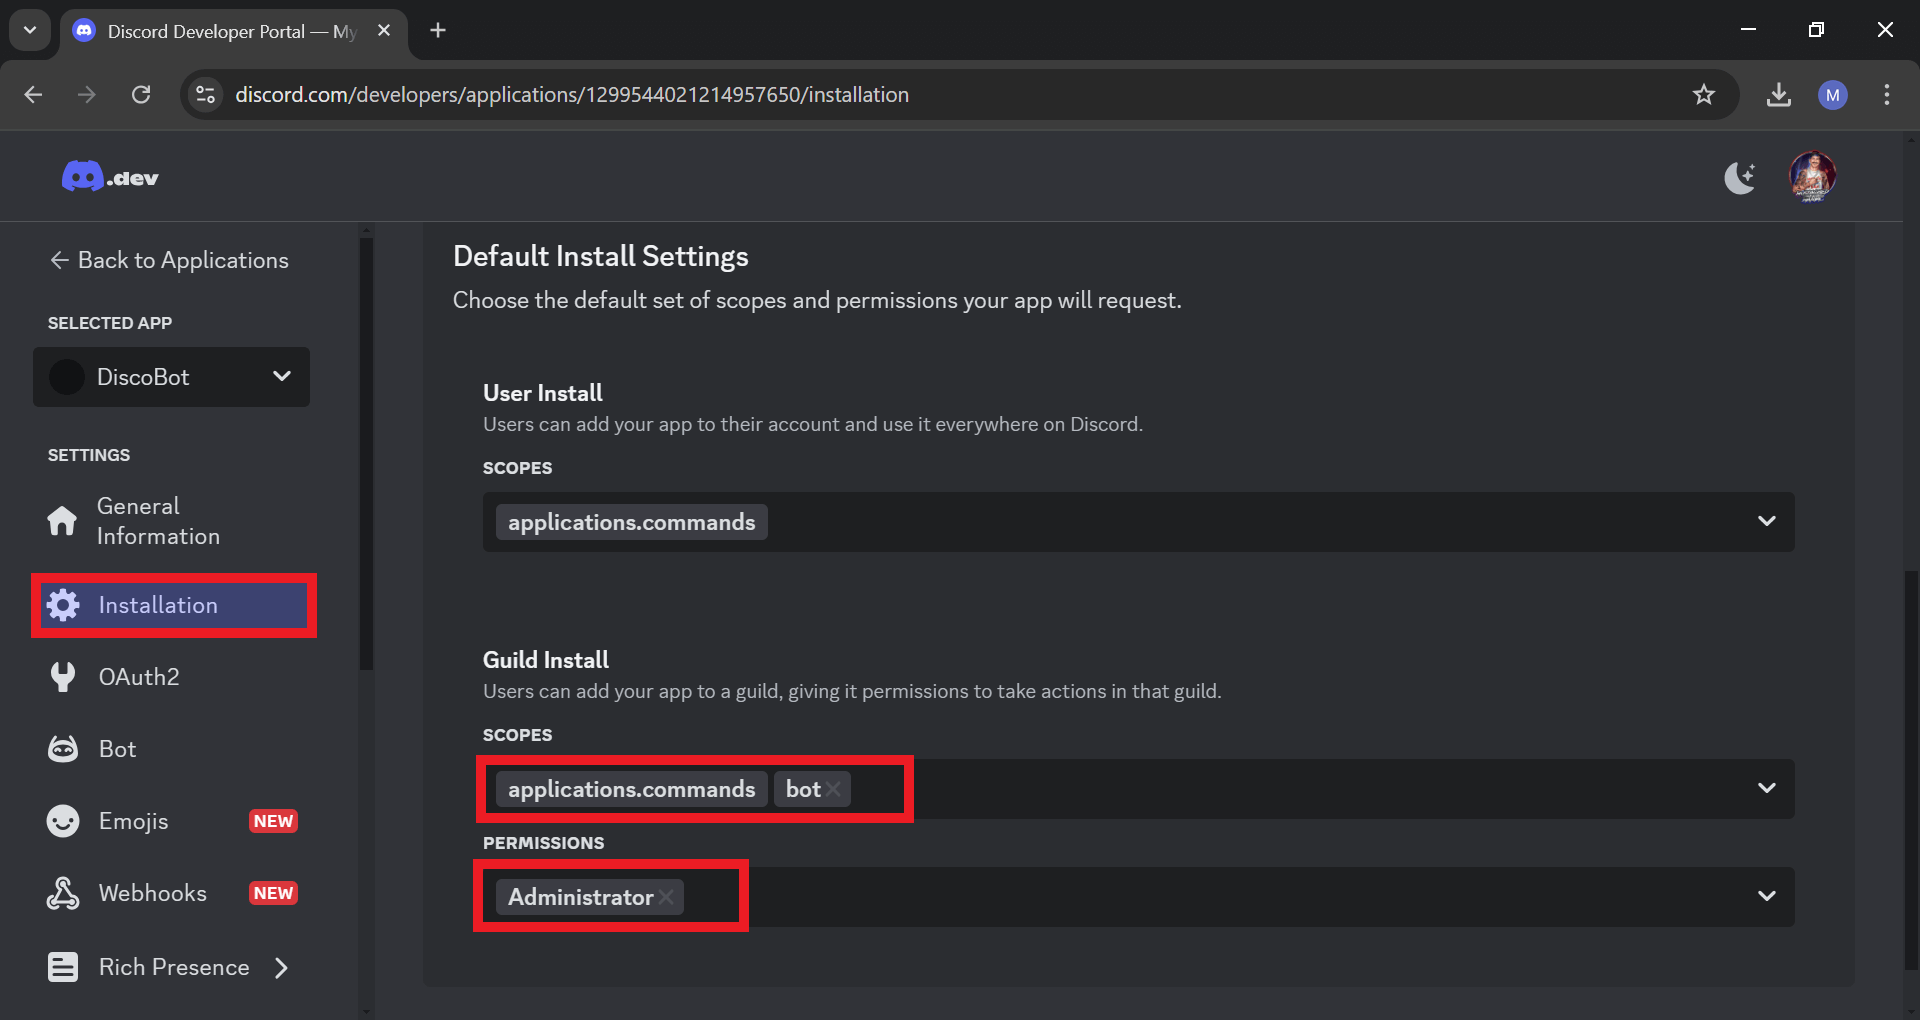Click the User Install applications.commands scope tag

[x=631, y=522]
